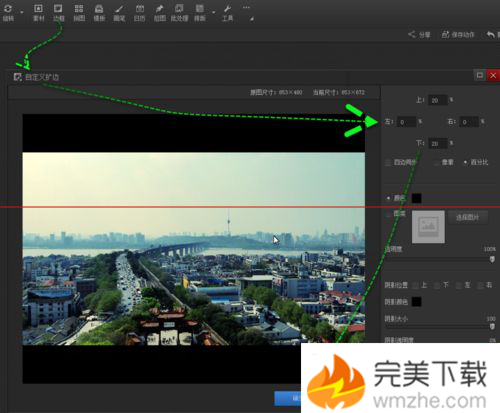Viewport: 500px width, 413px height.
Task: Click the 右 right border value field
Action: point(469,122)
